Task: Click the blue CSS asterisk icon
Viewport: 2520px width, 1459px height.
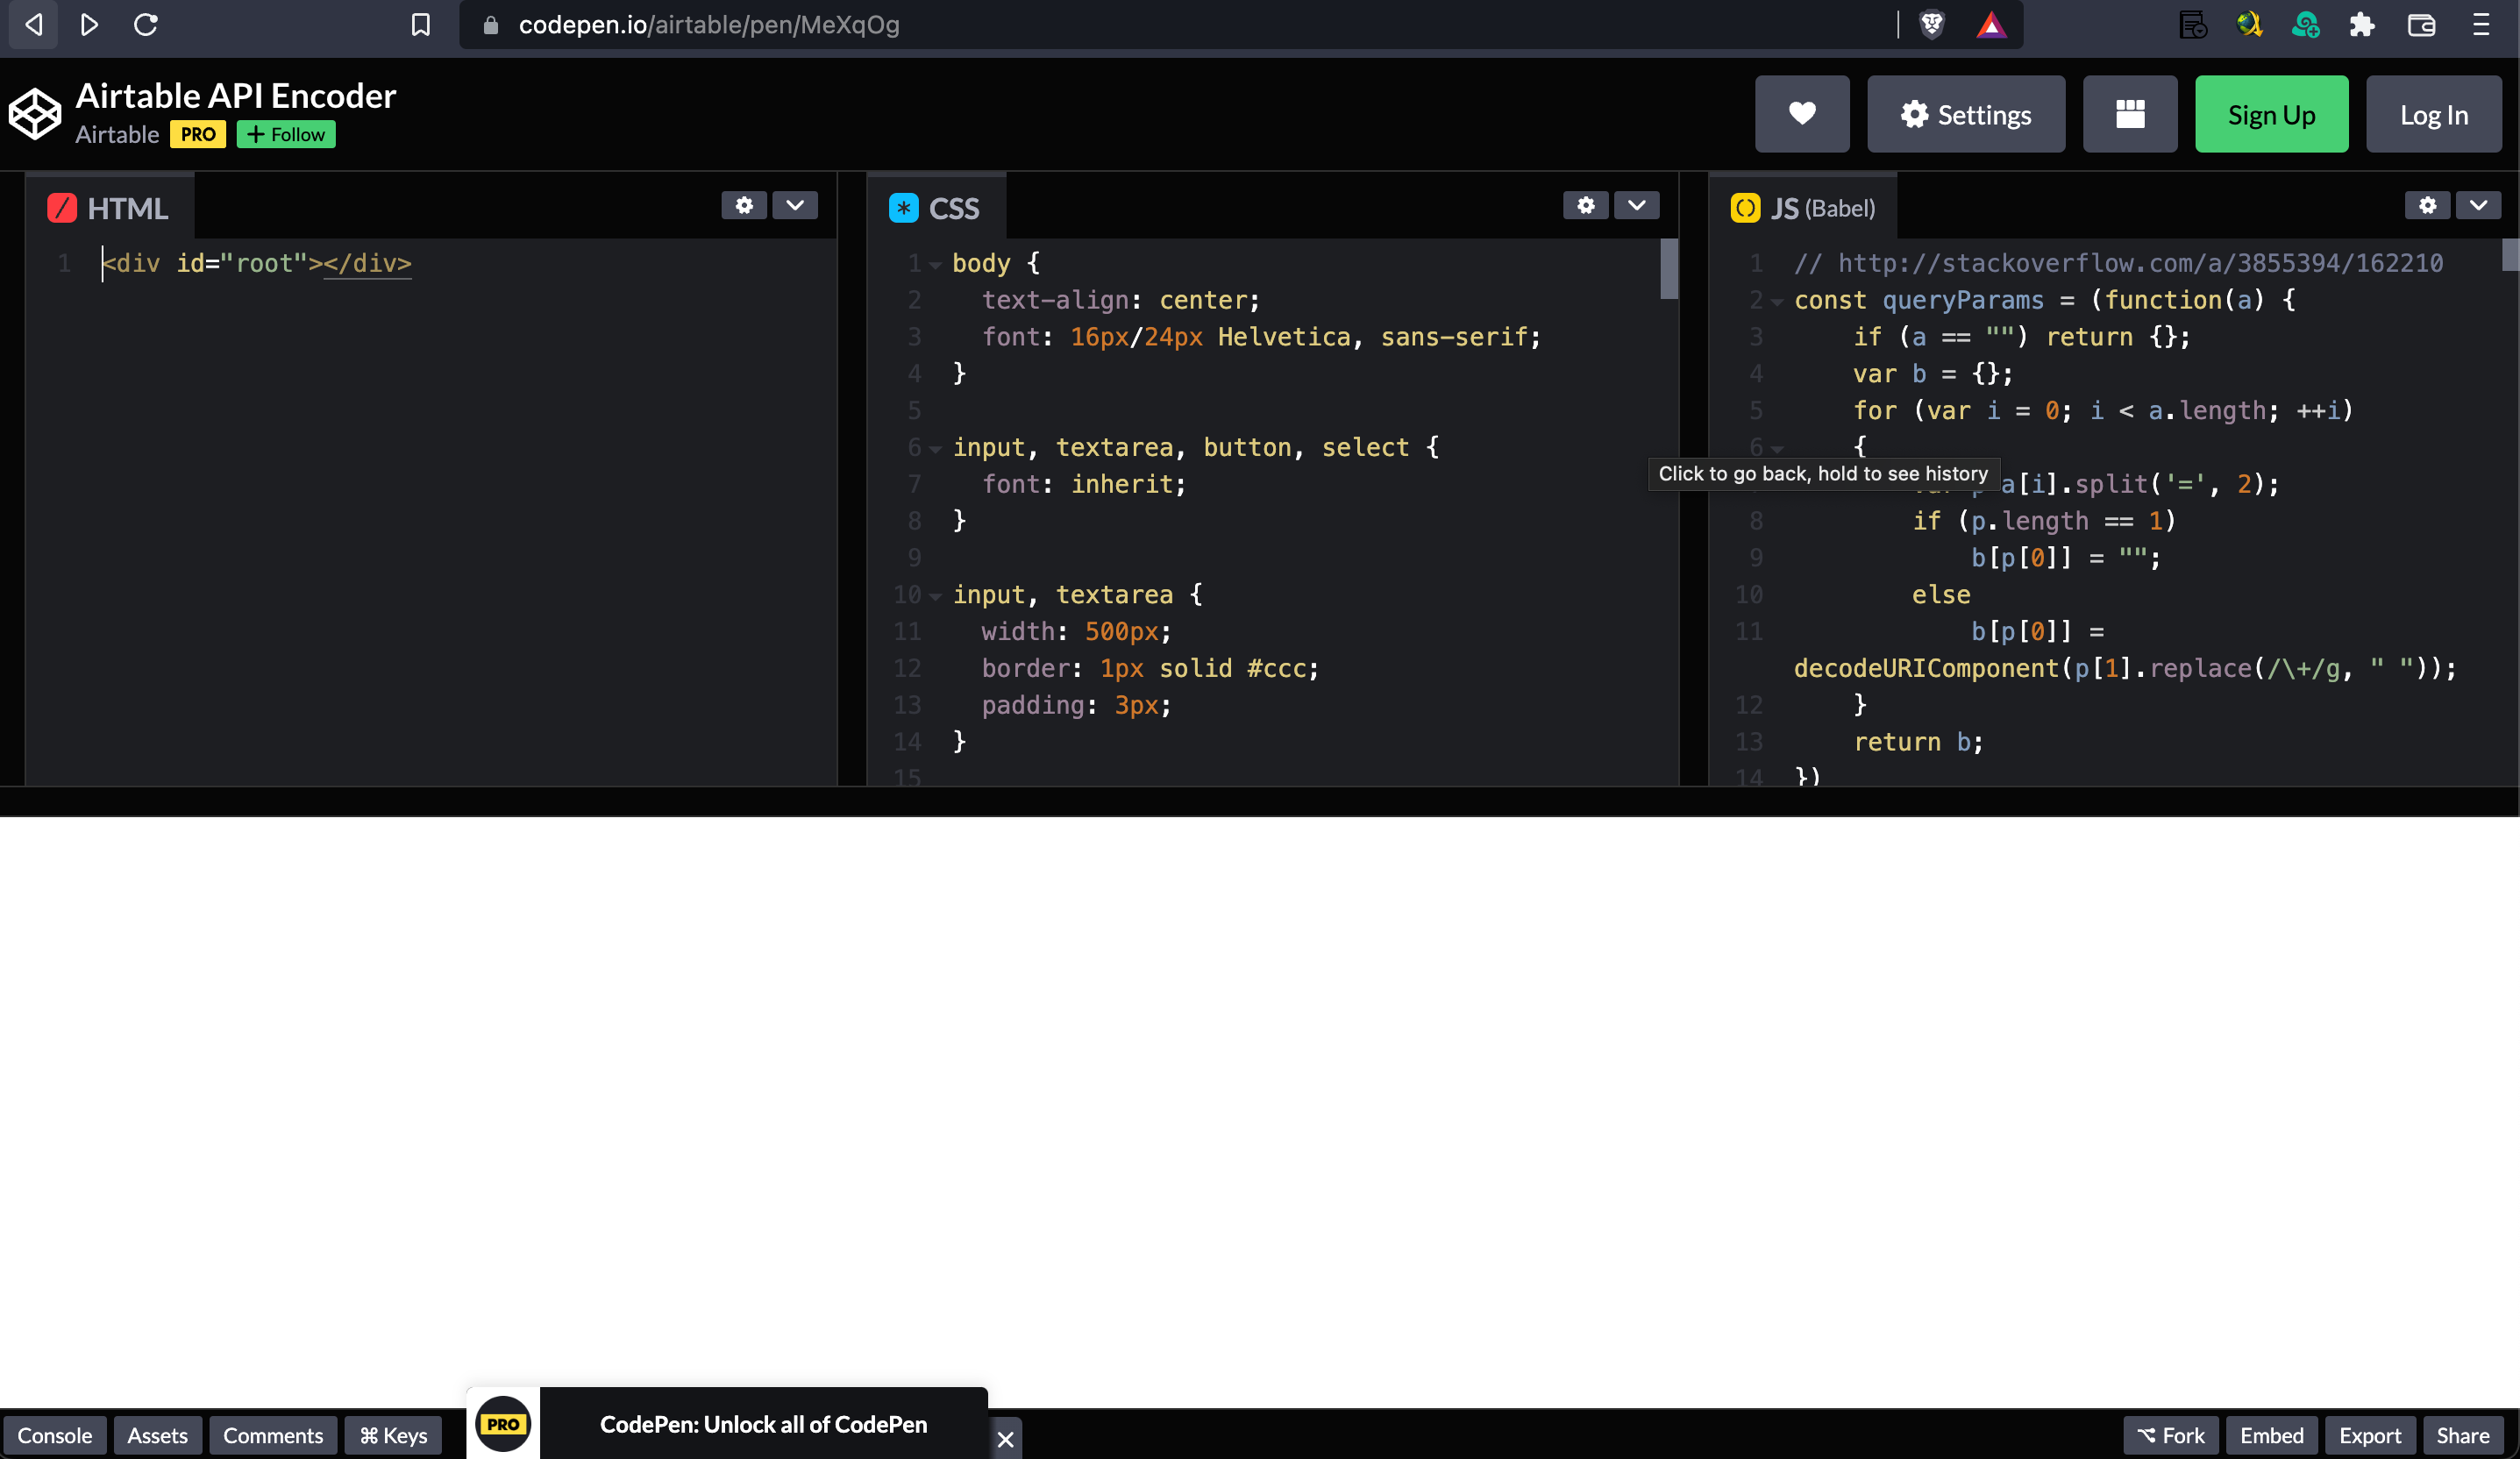Action: click(x=904, y=208)
